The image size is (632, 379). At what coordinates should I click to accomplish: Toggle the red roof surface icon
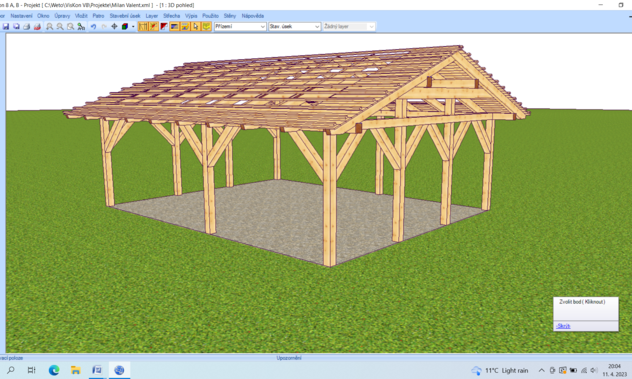pos(164,27)
